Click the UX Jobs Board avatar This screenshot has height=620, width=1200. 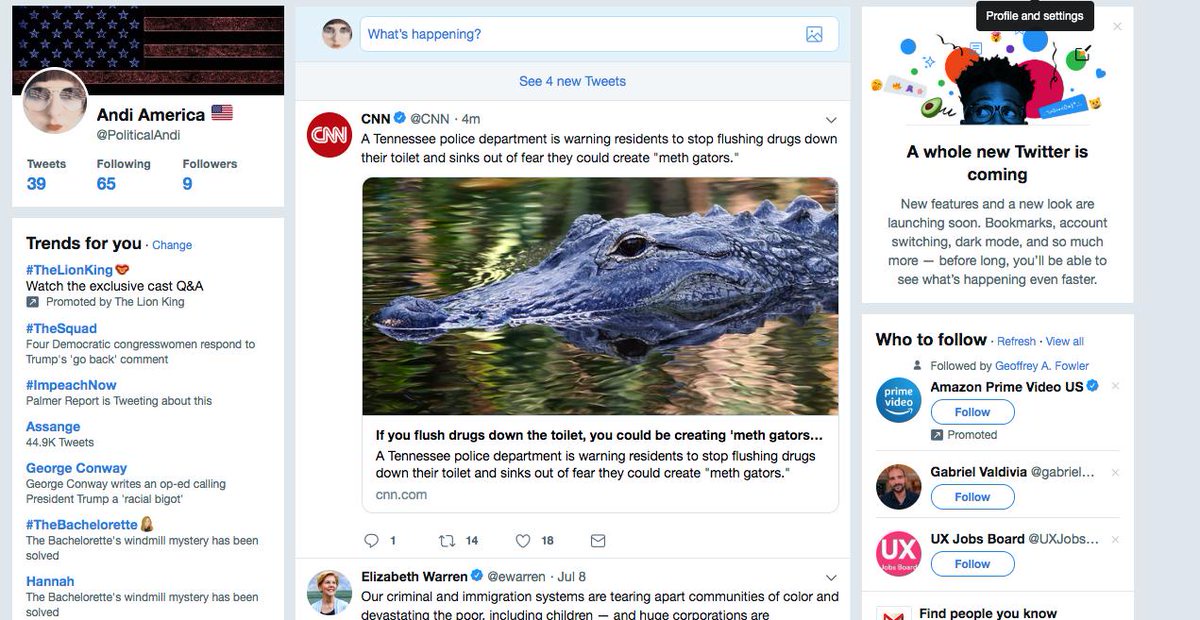coord(898,554)
